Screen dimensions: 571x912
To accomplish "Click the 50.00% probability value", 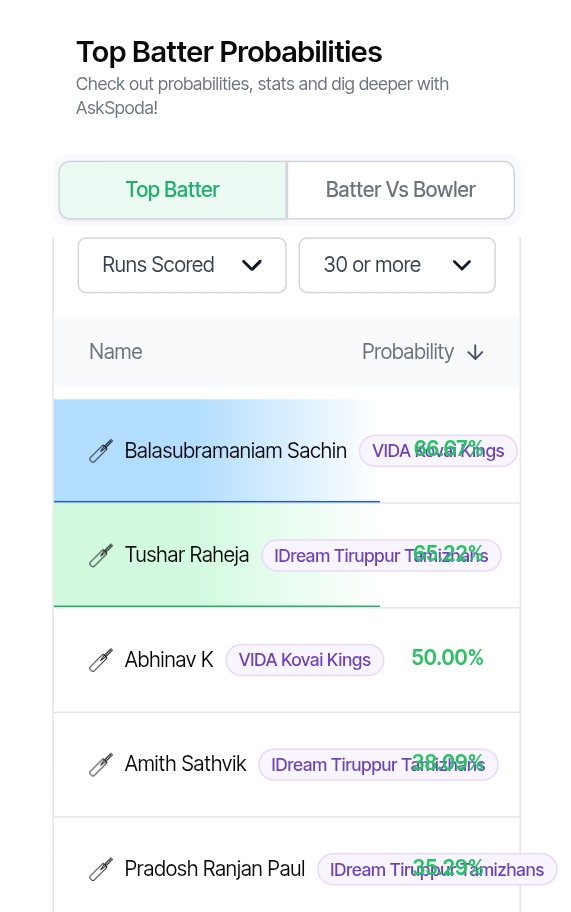I will tap(447, 658).
